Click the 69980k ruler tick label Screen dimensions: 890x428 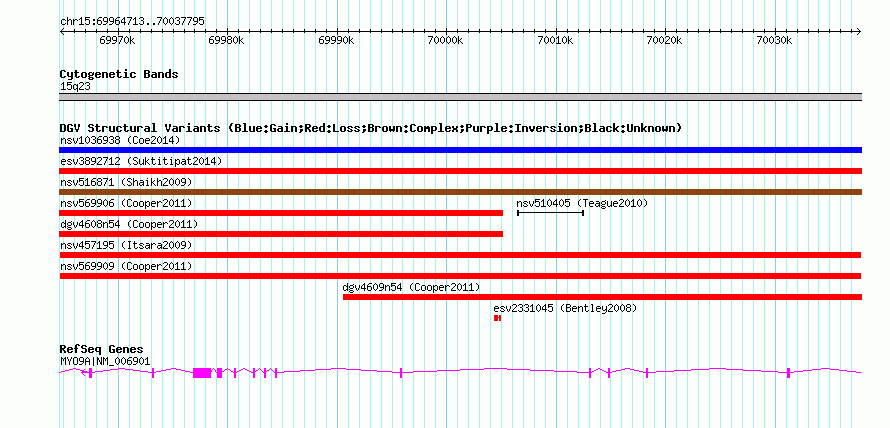coord(226,40)
